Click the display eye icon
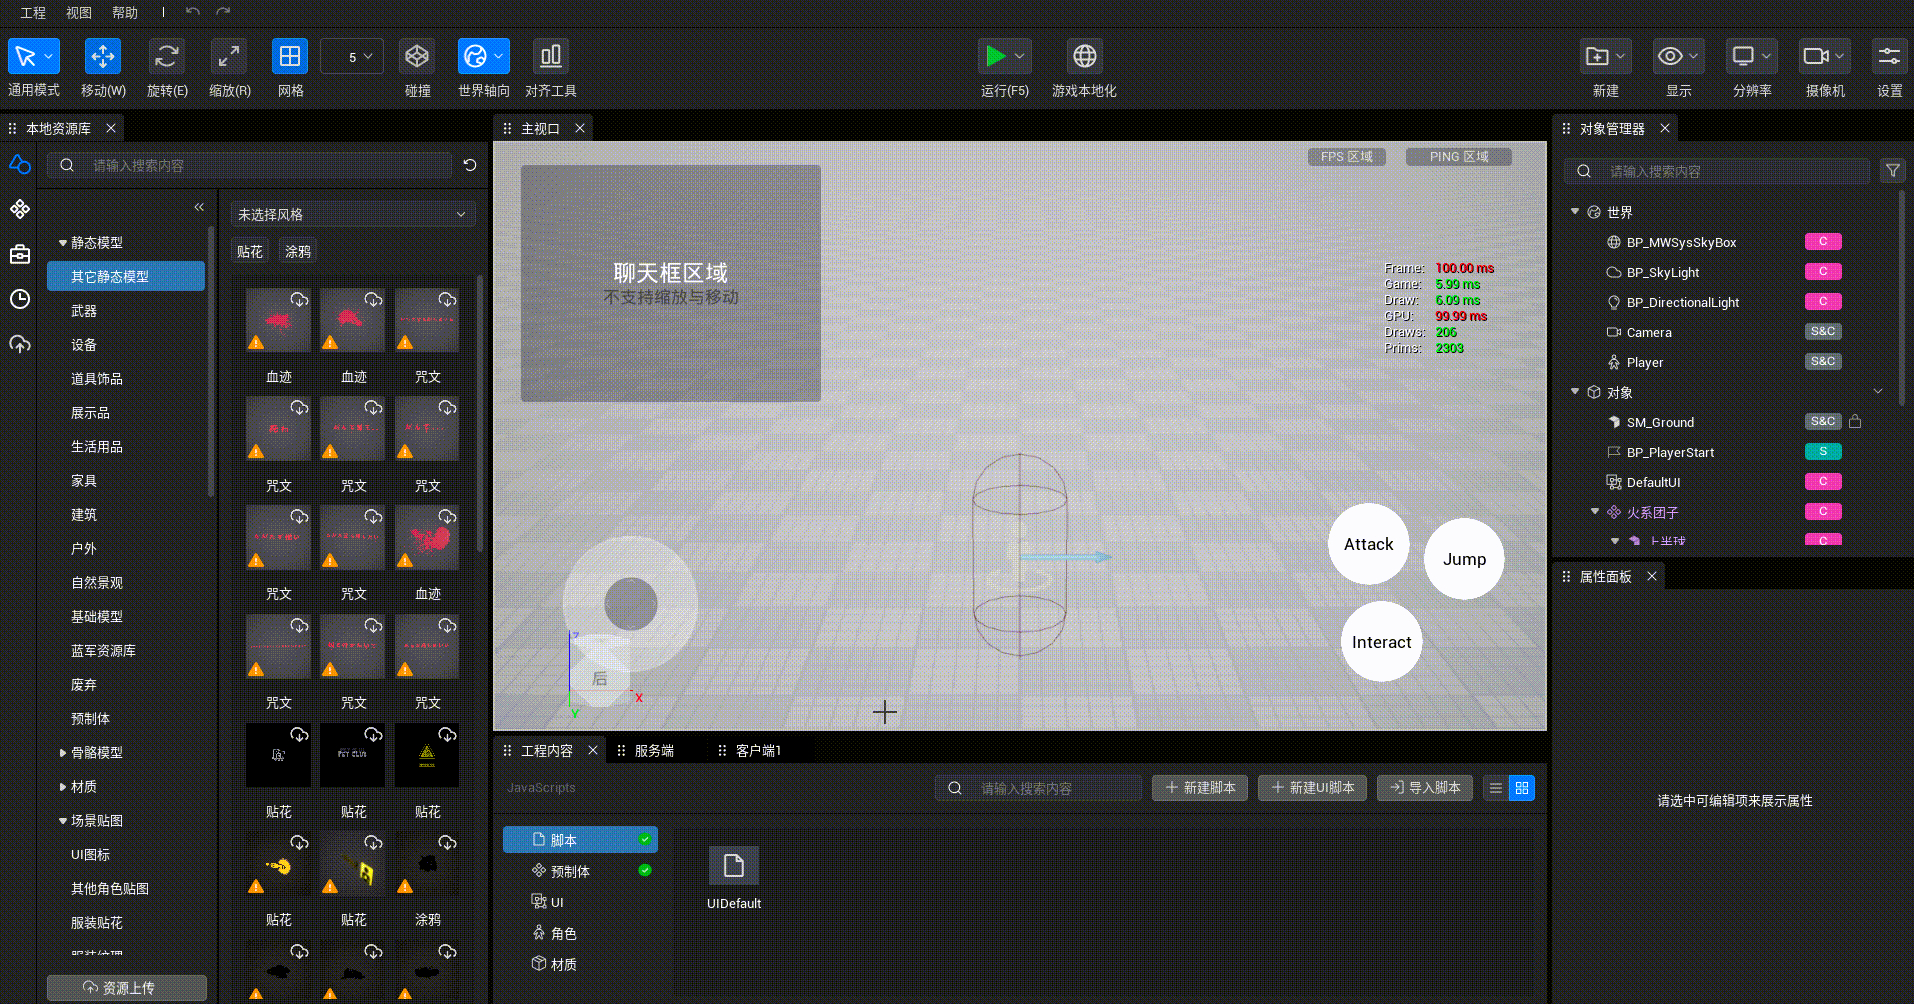This screenshot has height=1004, width=1914. [x=1670, y=57]
